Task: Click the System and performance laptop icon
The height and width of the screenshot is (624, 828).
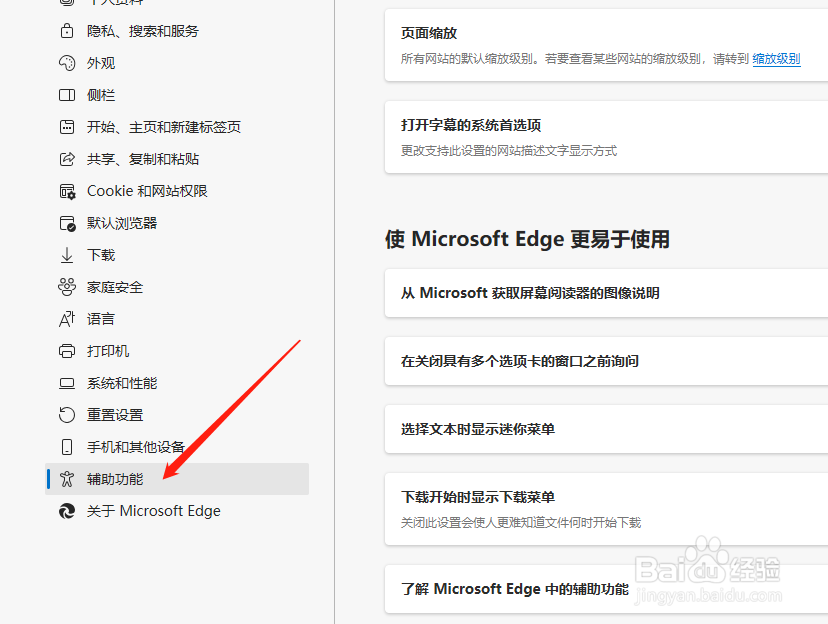Action: (x=67, y=383)
